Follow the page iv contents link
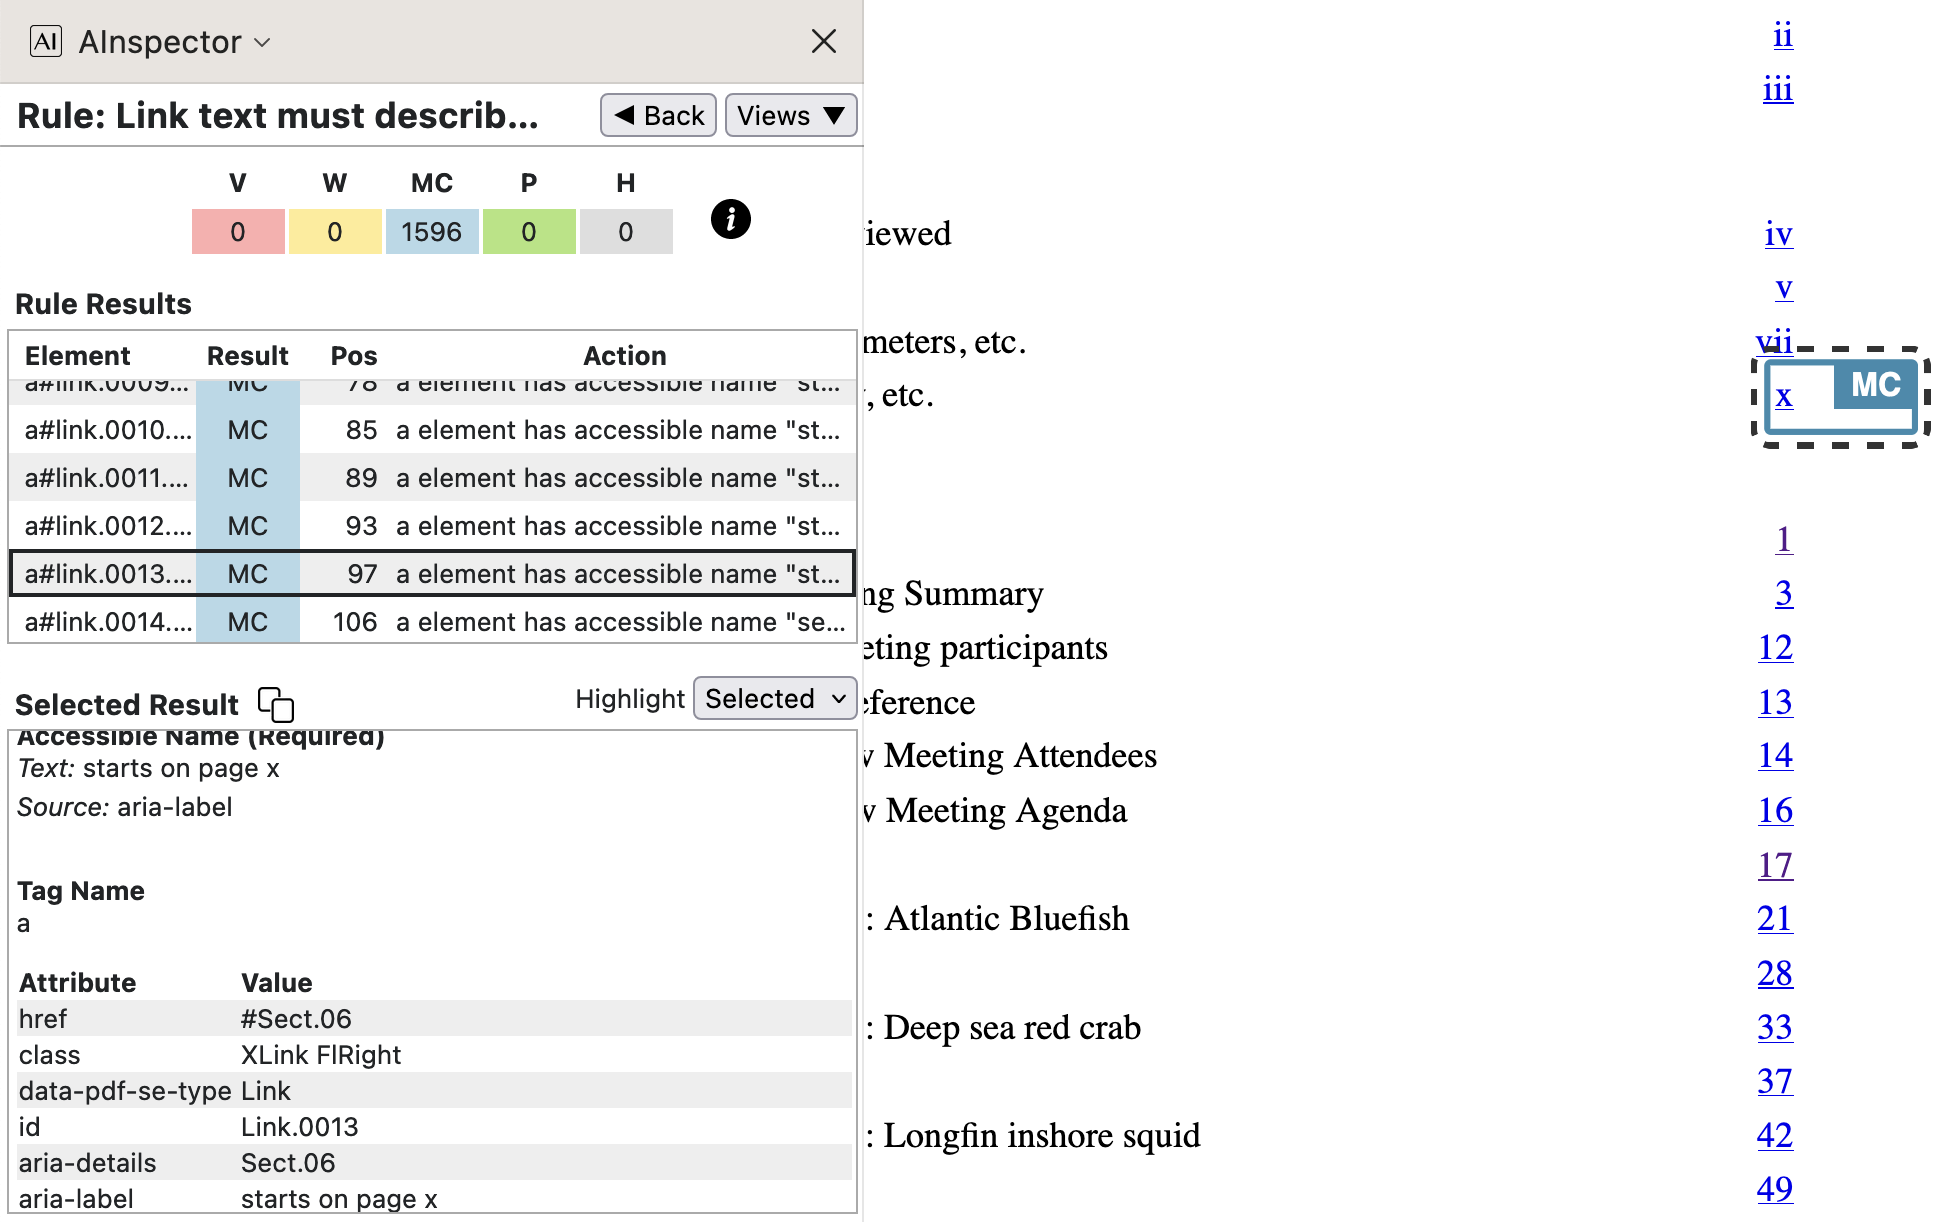 [x=1778, y=234]
